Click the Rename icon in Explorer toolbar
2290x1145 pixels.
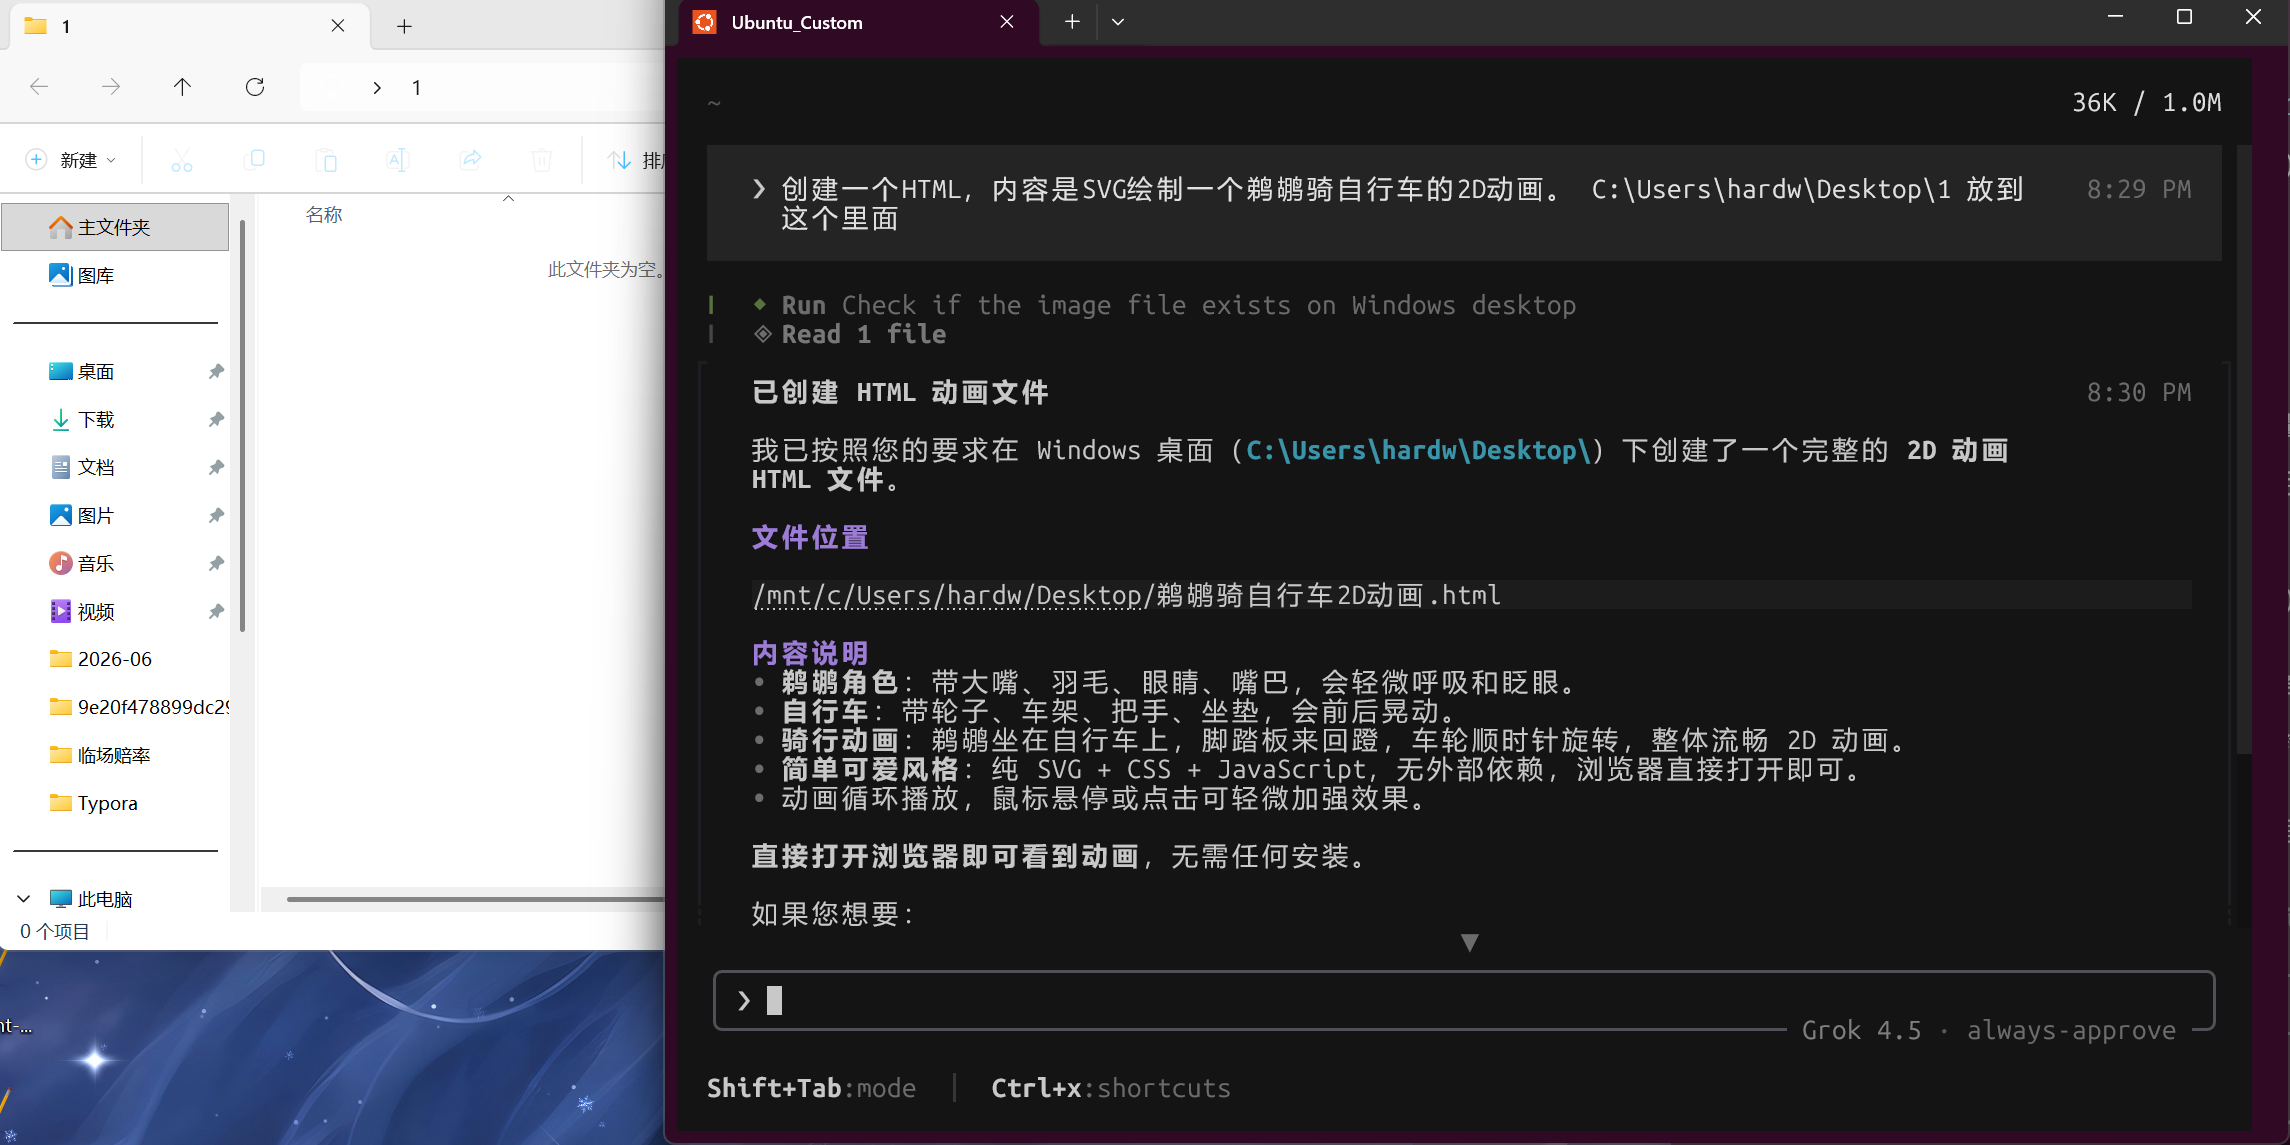[398, 160]
